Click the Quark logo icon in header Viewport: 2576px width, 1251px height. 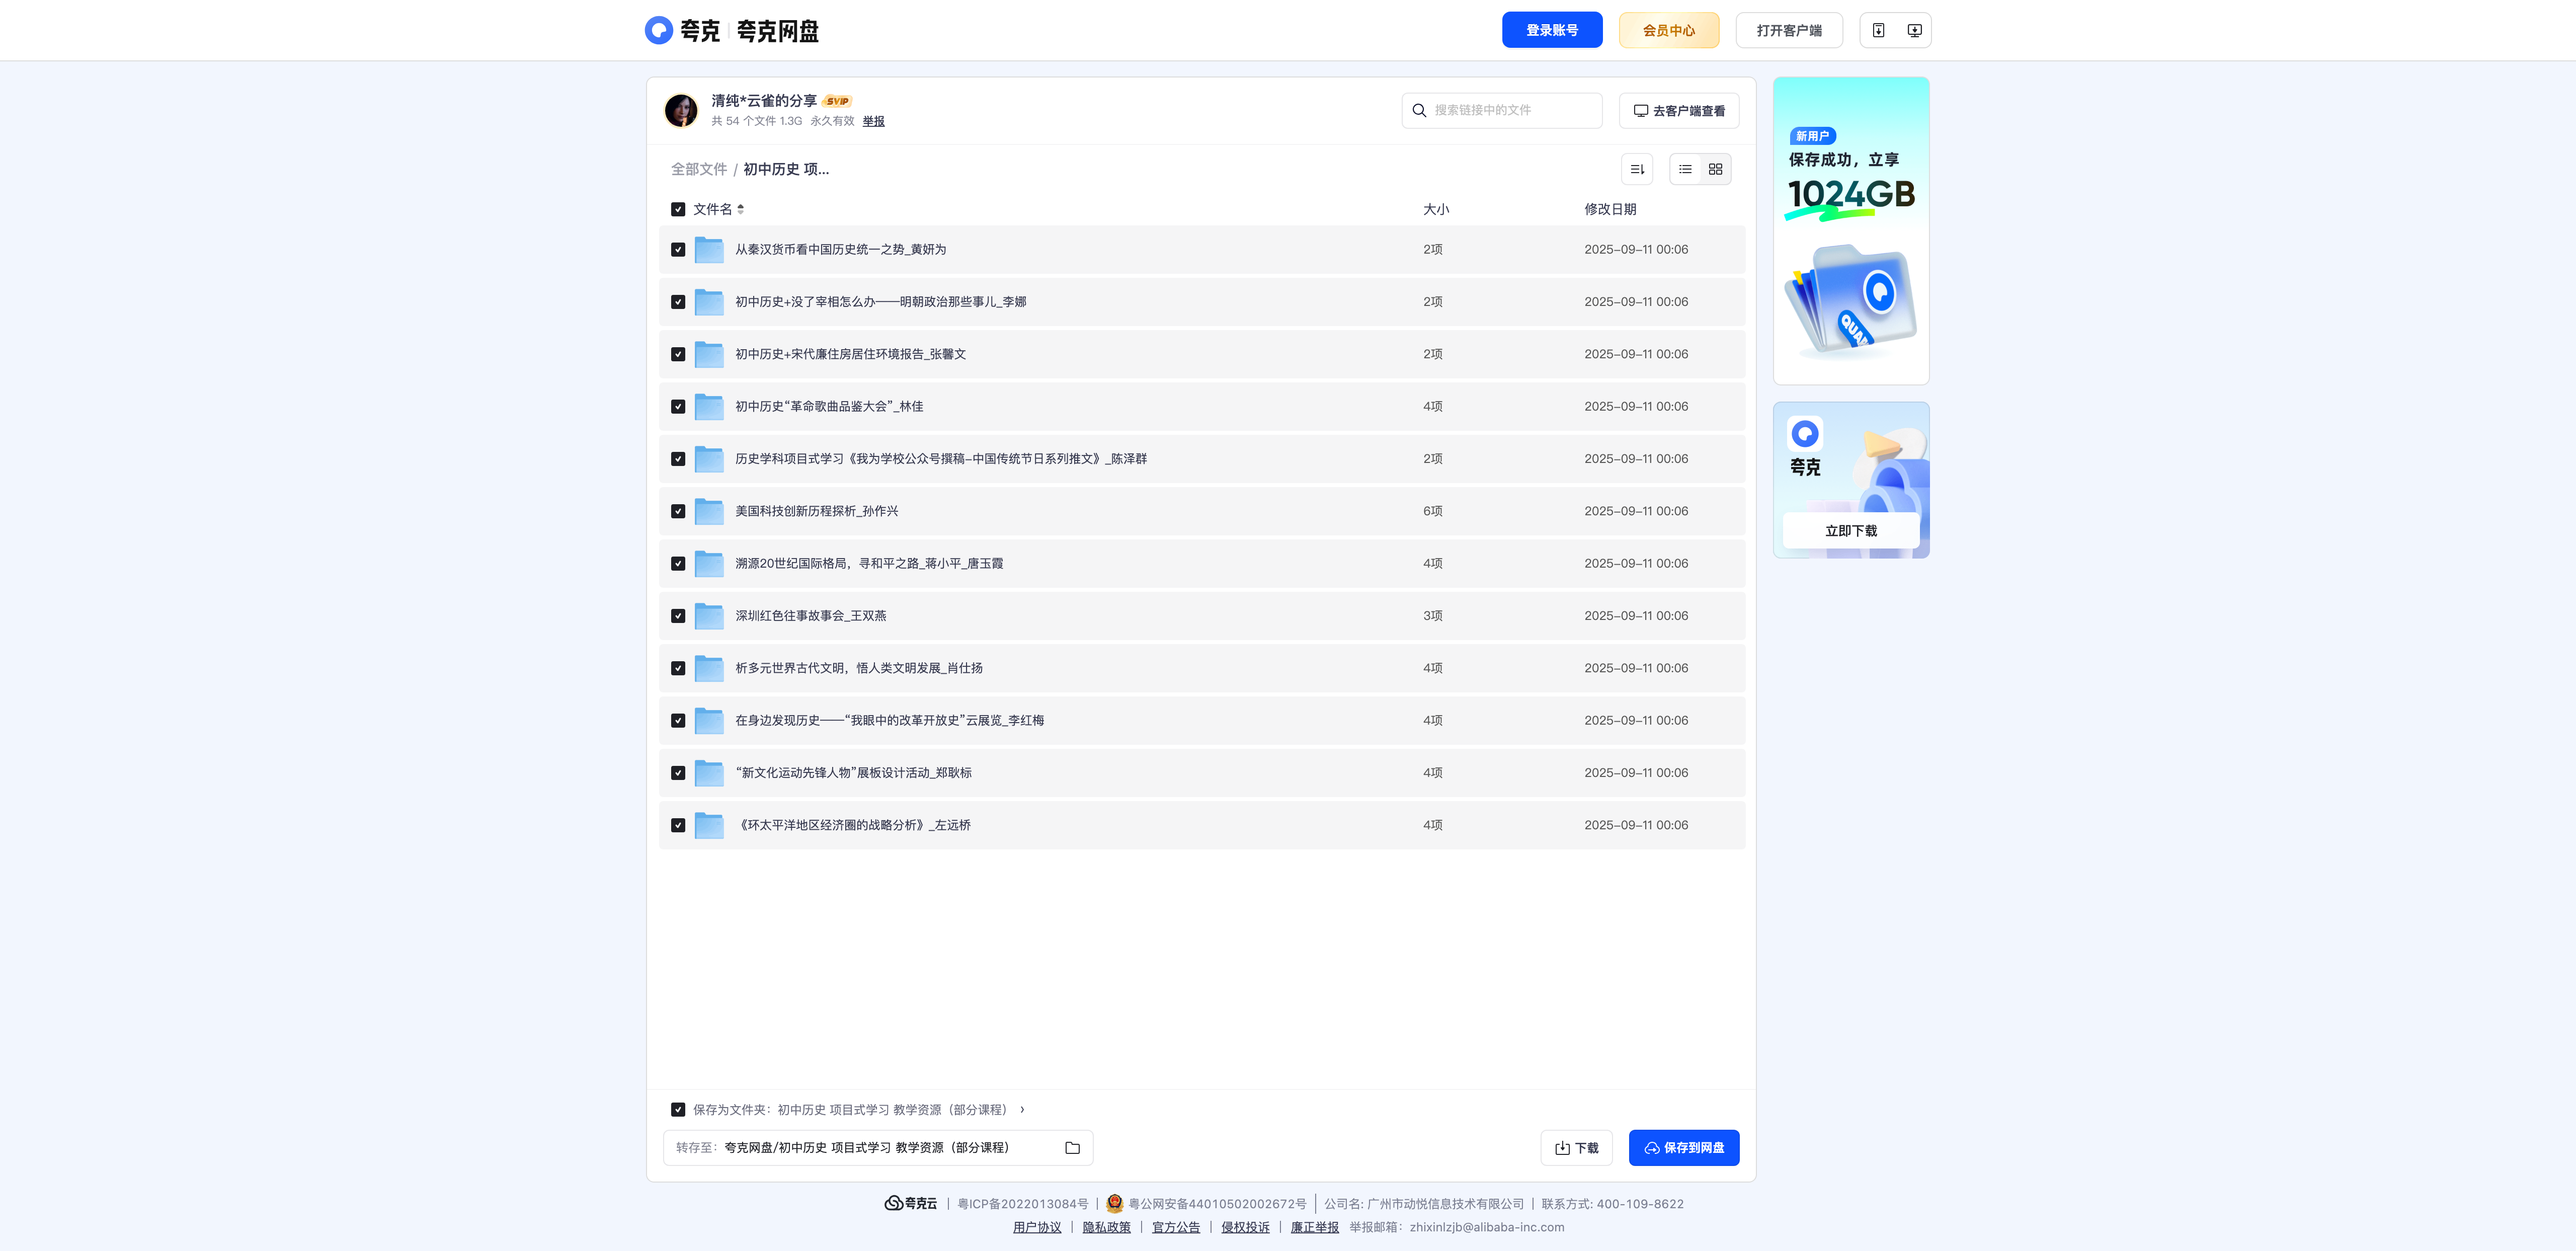(659, 30)
